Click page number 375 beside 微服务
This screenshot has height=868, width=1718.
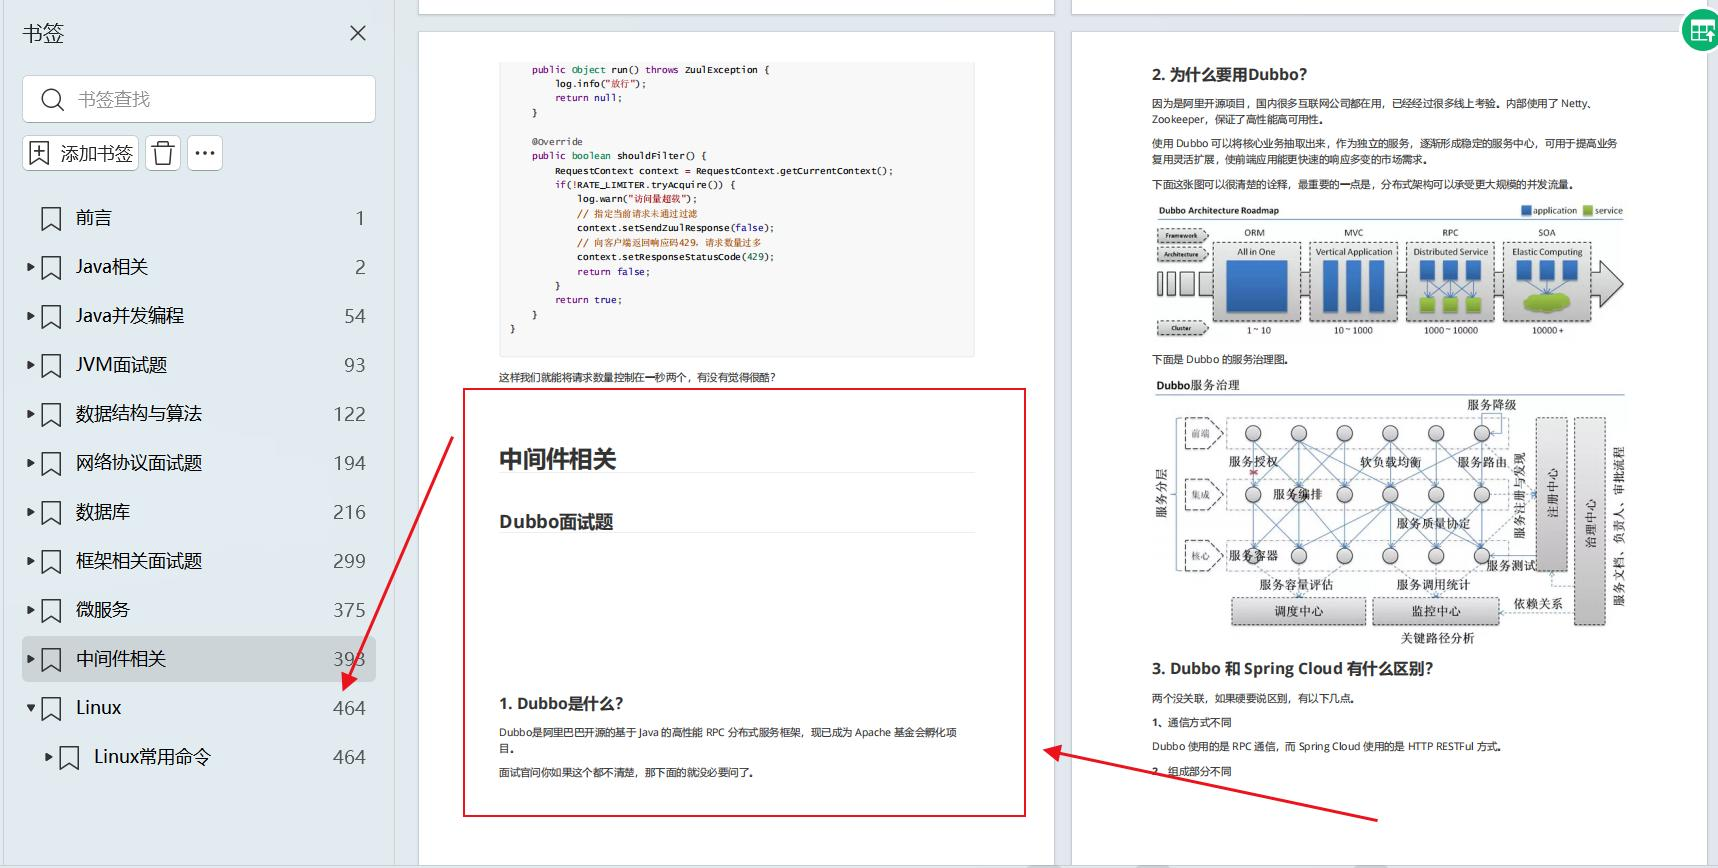[x=349, y=610]
